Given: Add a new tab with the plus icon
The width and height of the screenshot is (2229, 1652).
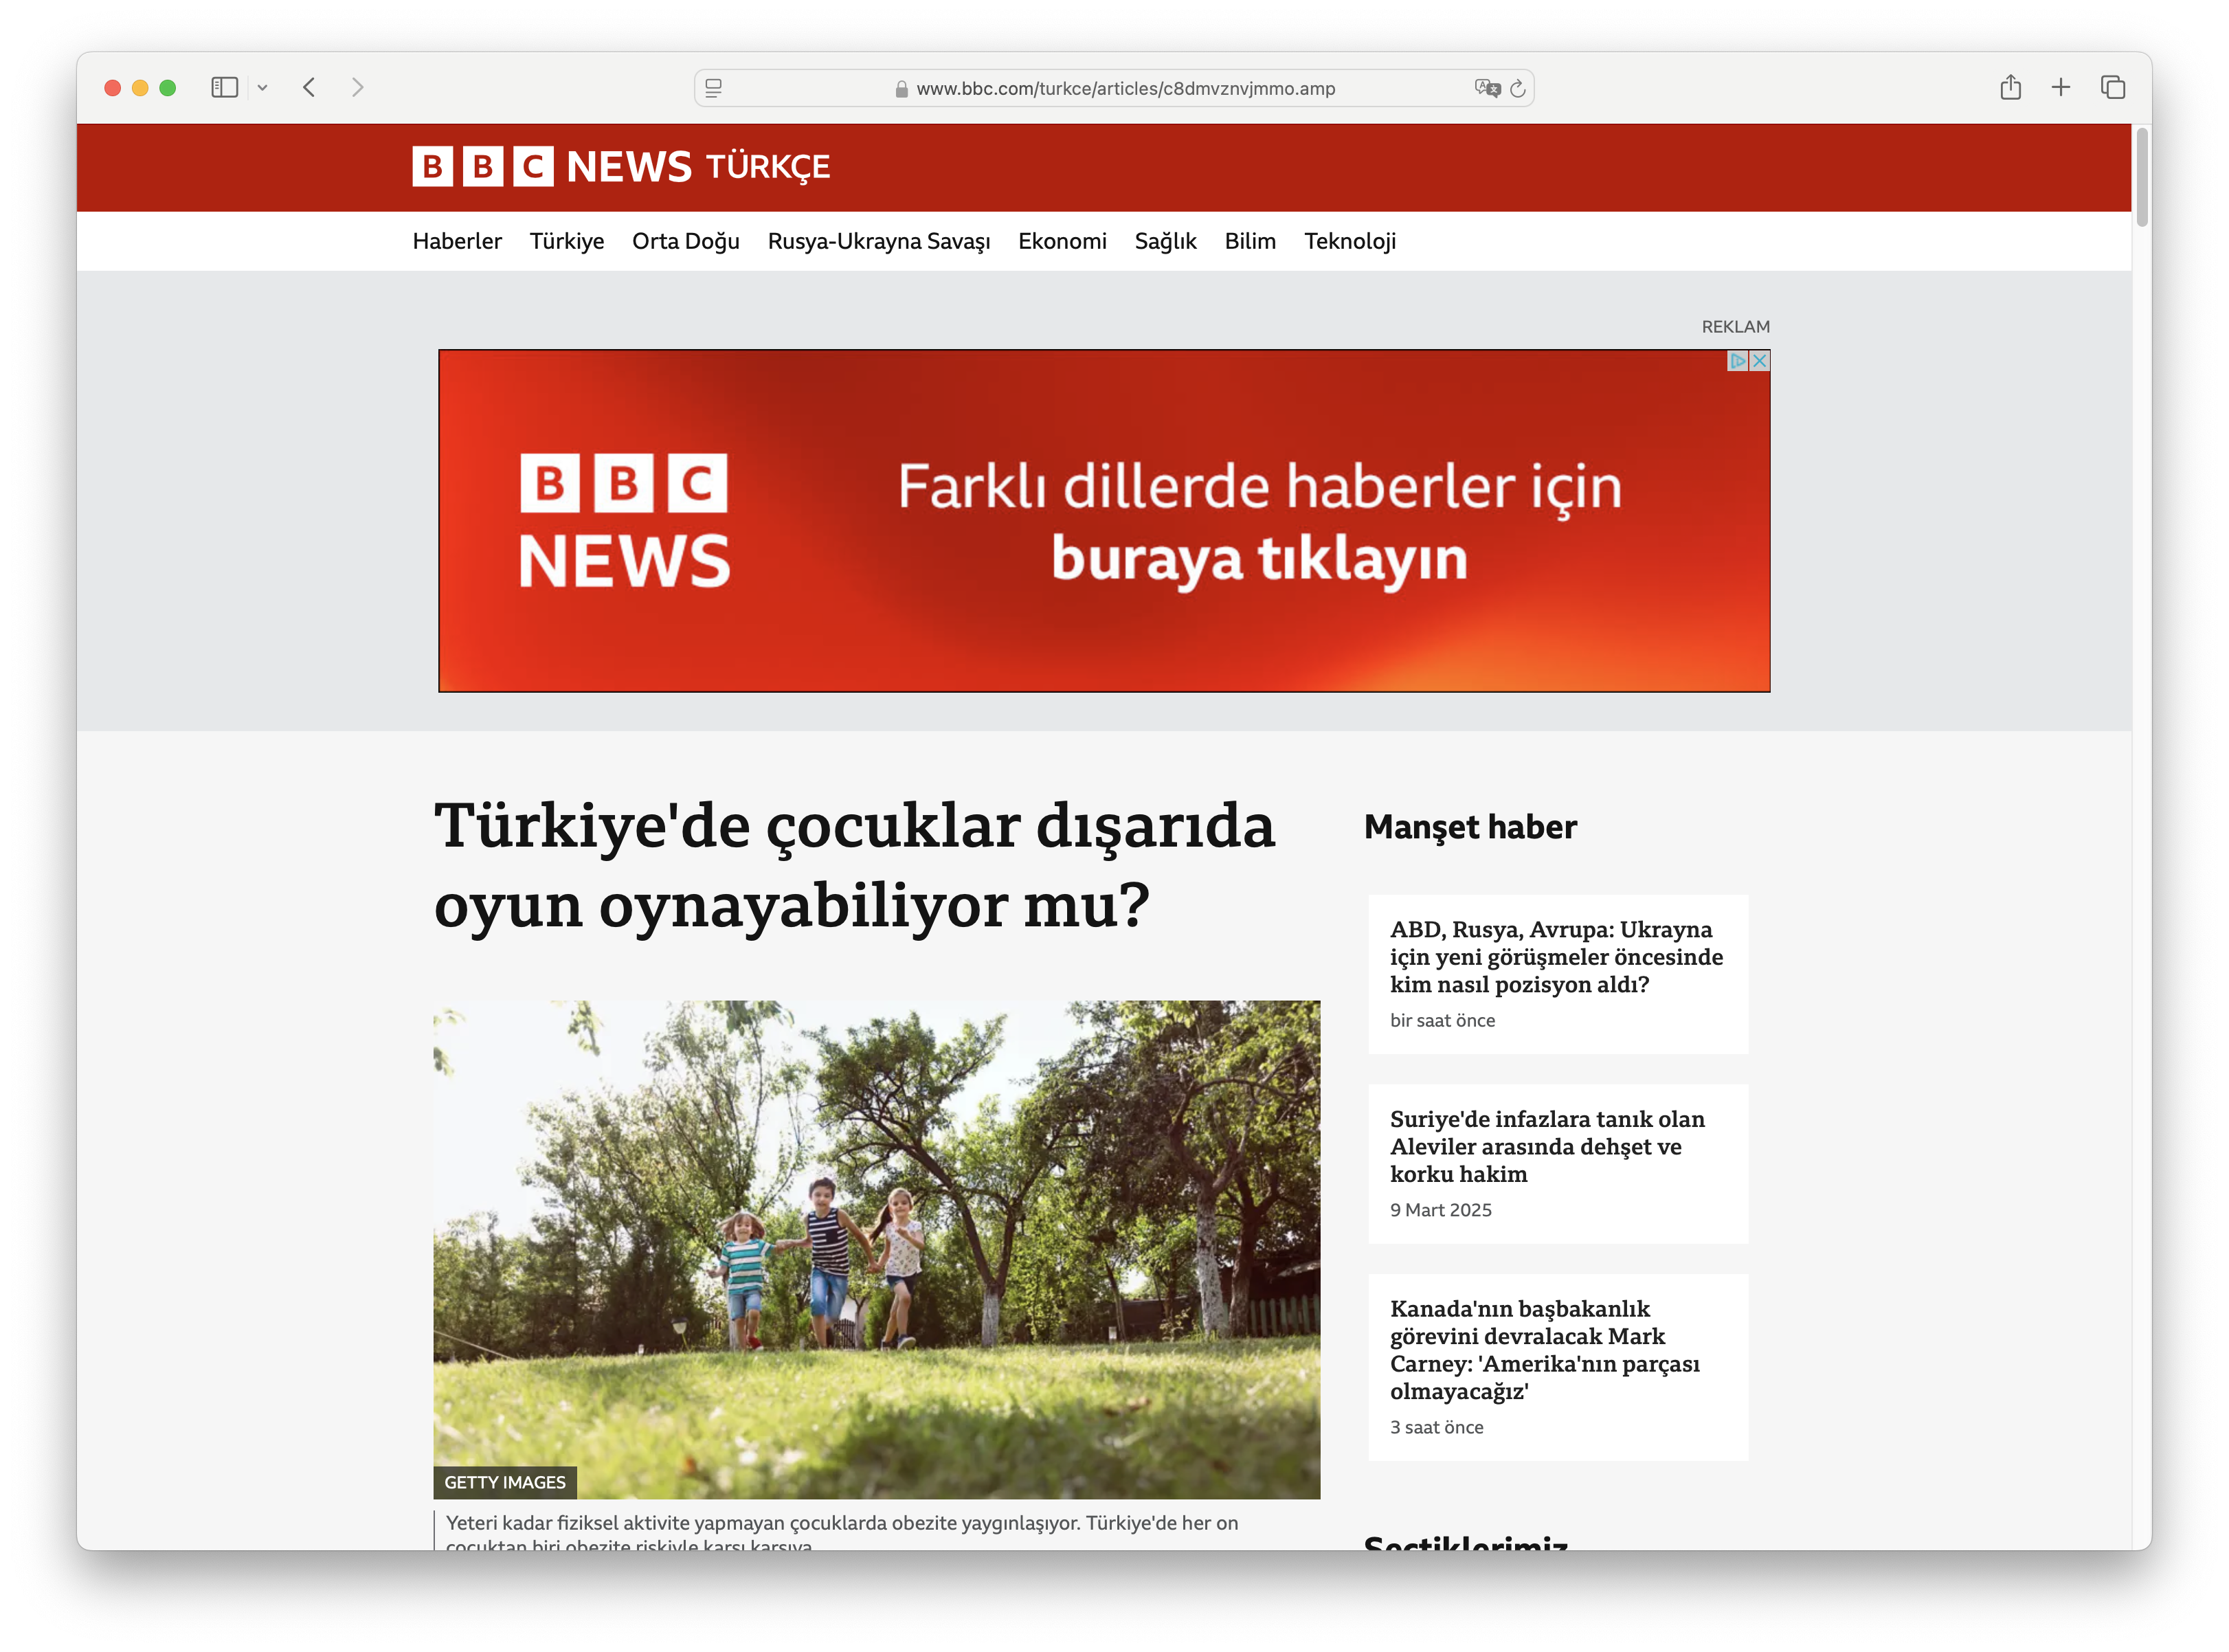Looking at the screenshot, I should pos(2060,87).
